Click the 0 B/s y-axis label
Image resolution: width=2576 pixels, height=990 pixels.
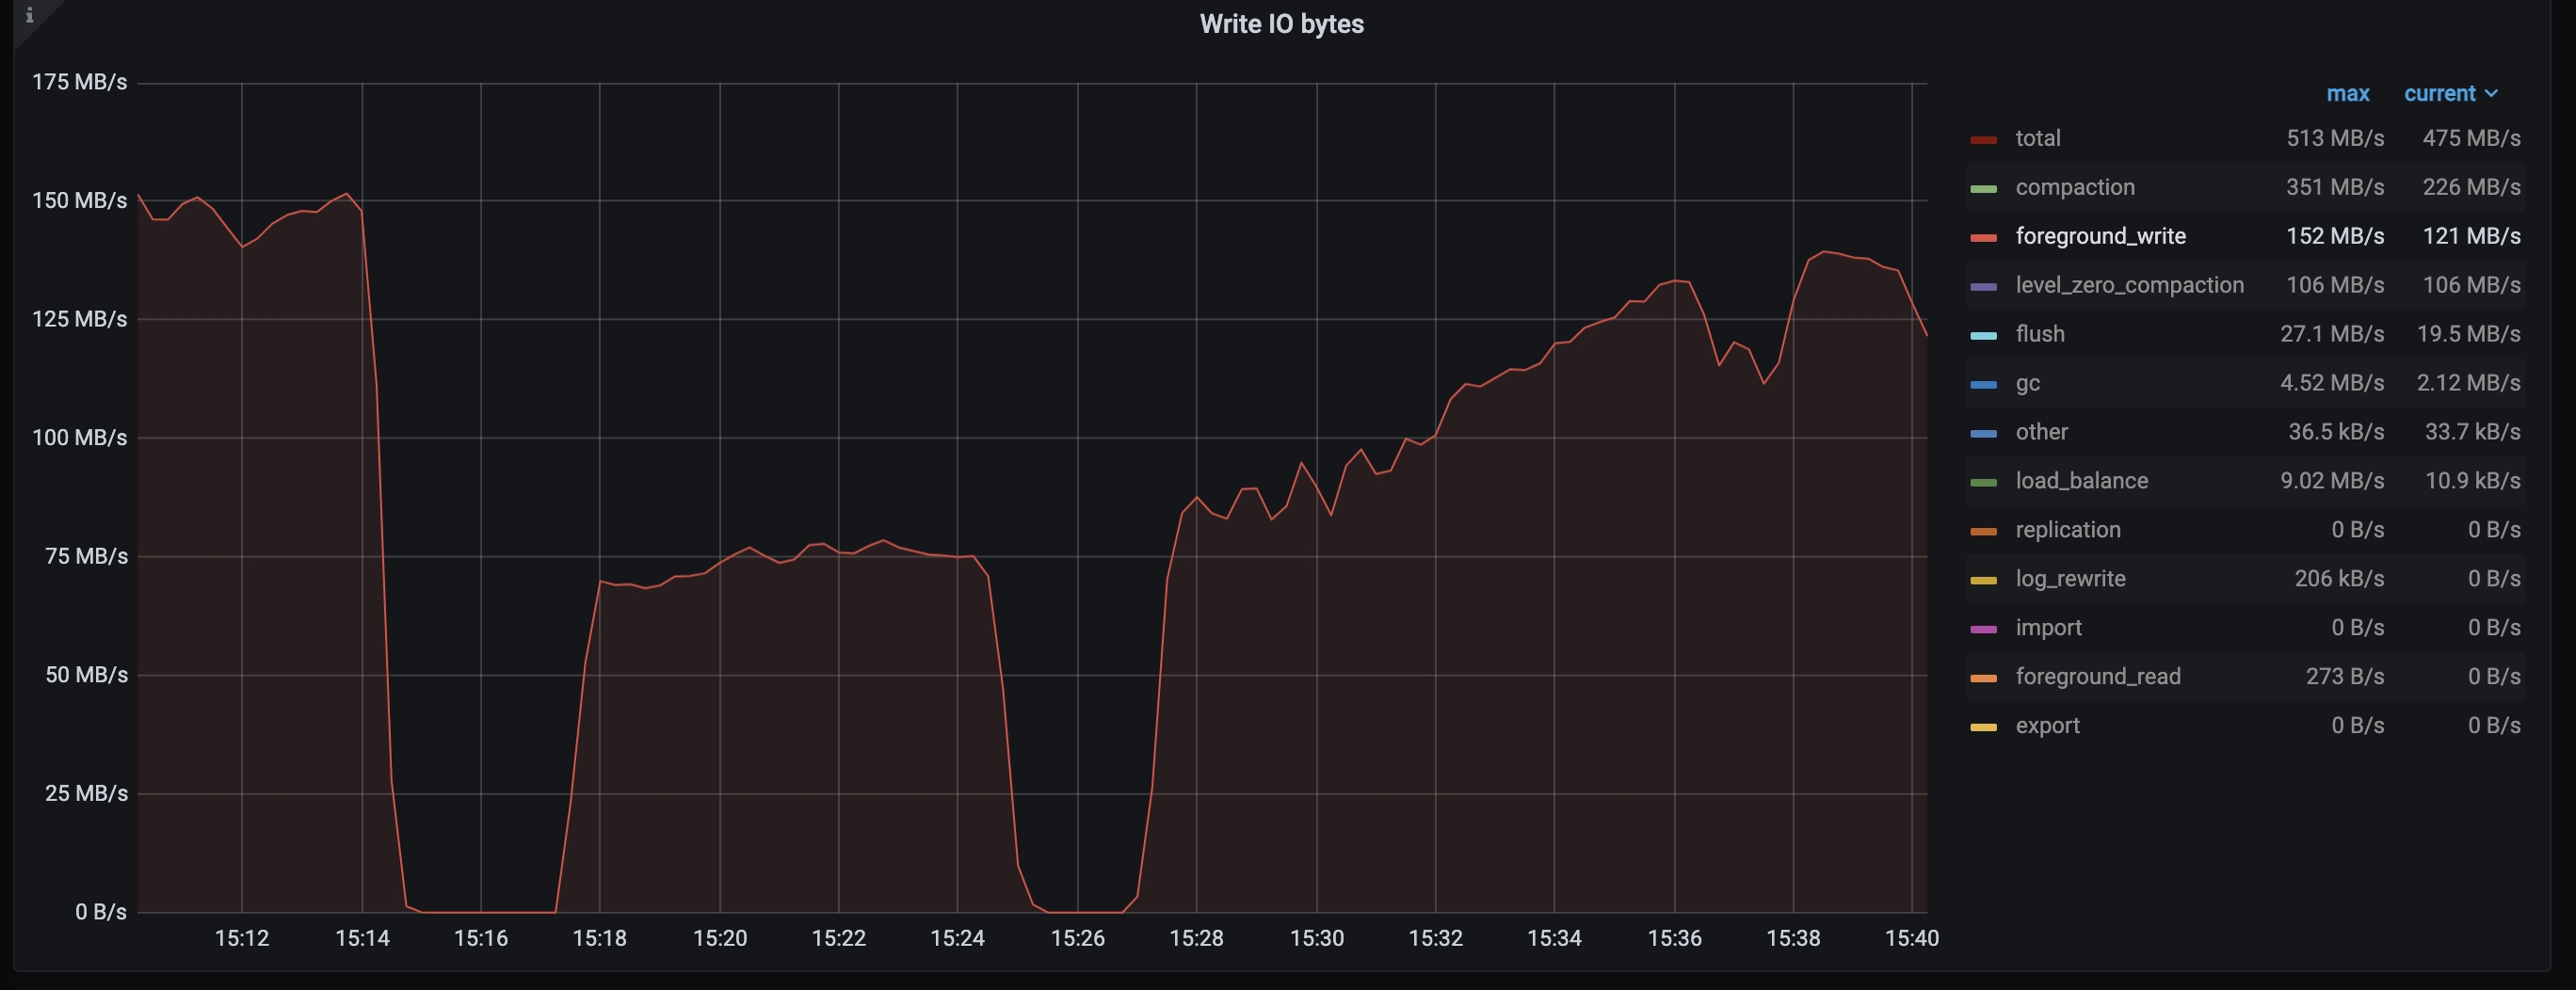point(101,912)
